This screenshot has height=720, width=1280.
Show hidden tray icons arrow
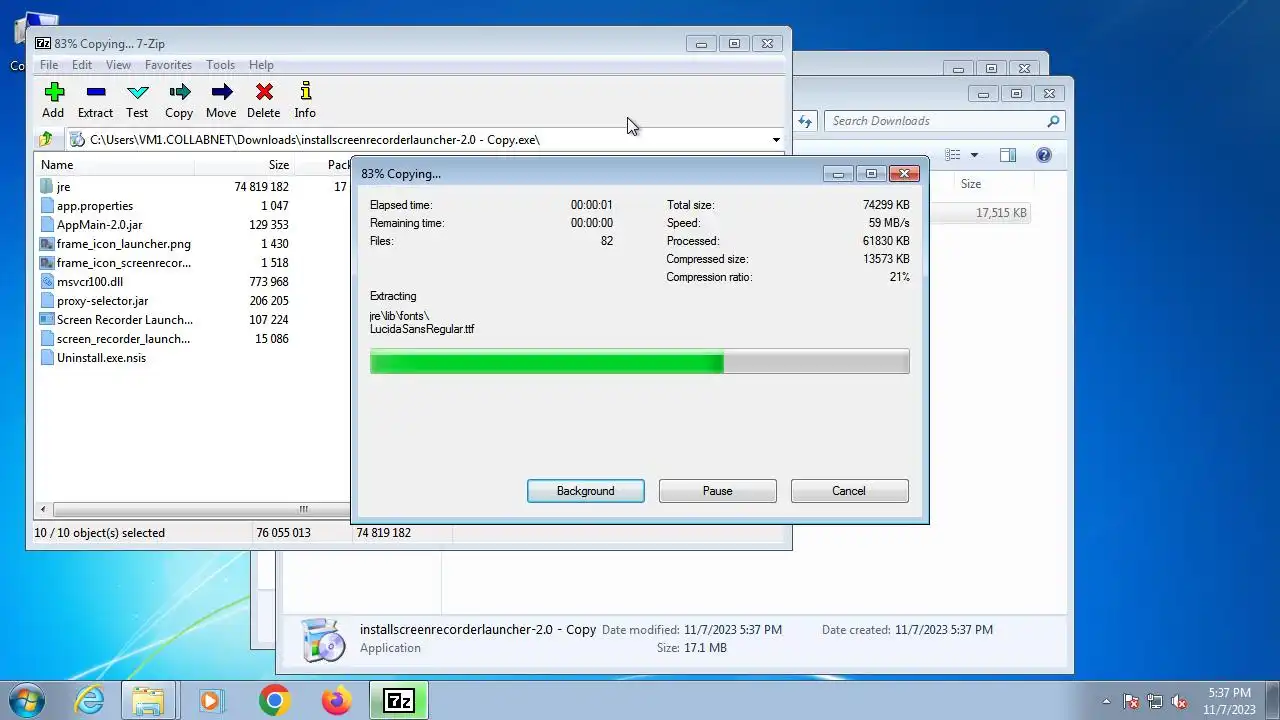point(1106,702)
